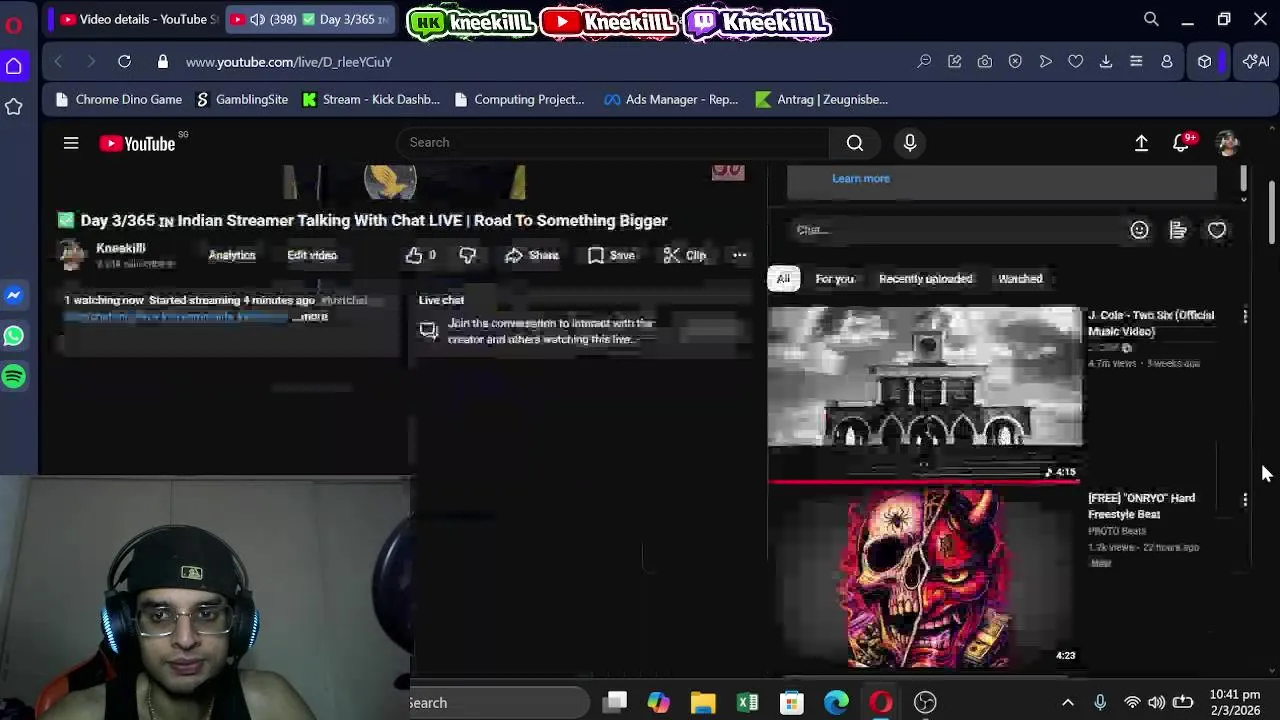
Task: Open browser heart bookmarks icon
Action: pos(1075,62)
